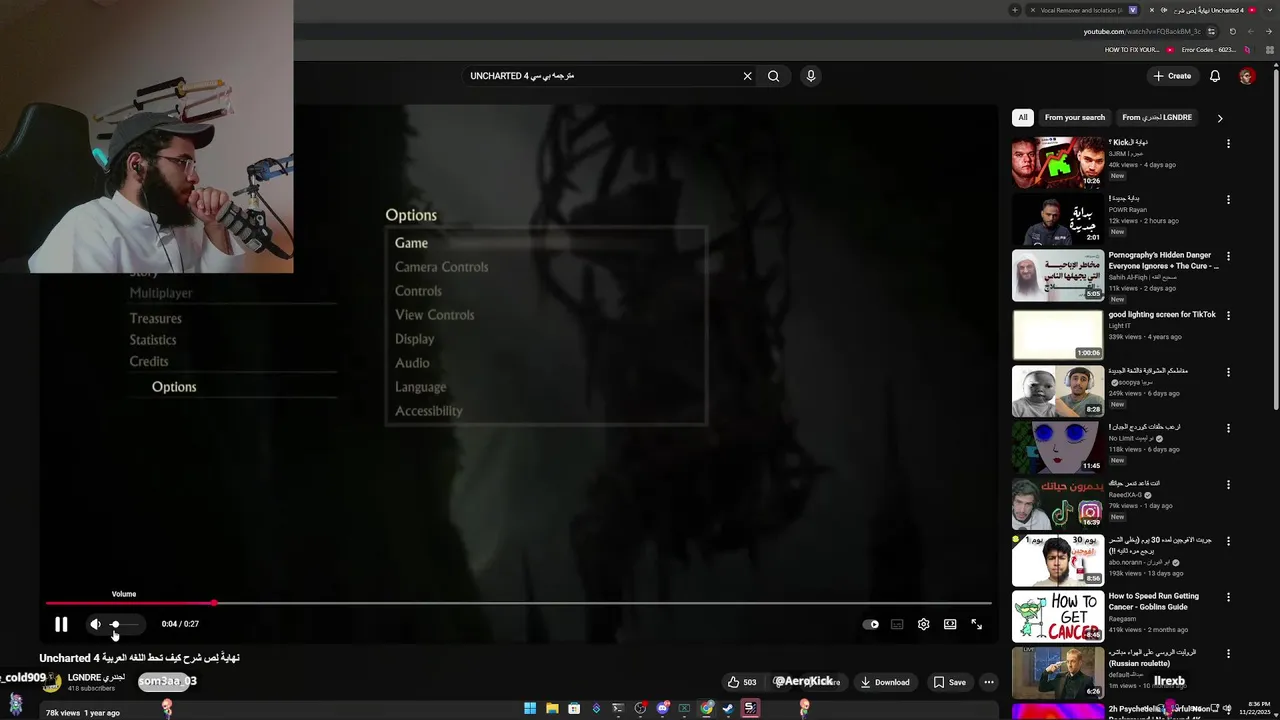Open YouTube notifications bell
Image resolution: width=1280 pixels, height=720 pixels.
1215,76
